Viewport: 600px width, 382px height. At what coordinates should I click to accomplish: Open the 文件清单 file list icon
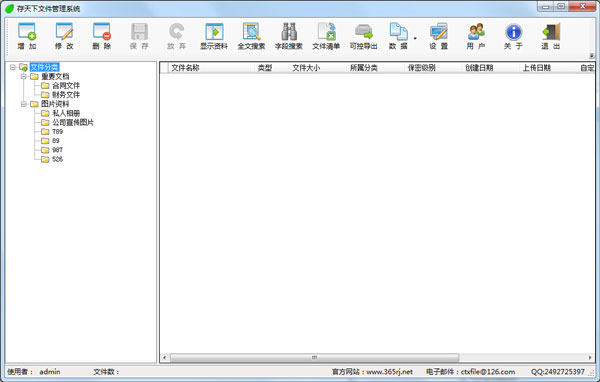tap(326, 32)
